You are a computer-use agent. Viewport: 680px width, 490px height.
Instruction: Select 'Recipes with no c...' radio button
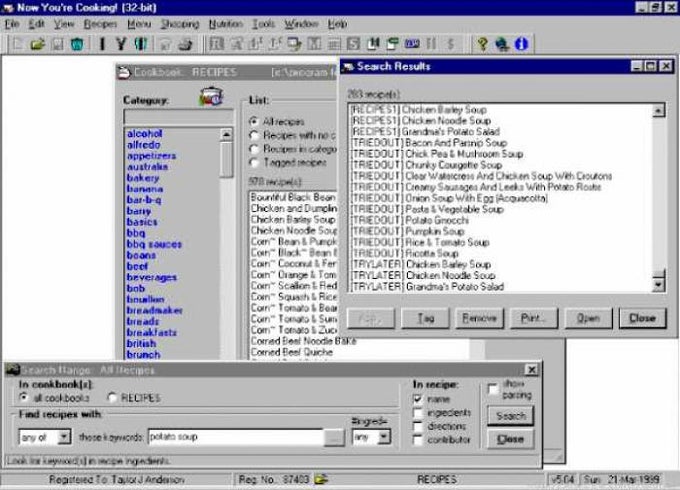click(x=254, y=135)
